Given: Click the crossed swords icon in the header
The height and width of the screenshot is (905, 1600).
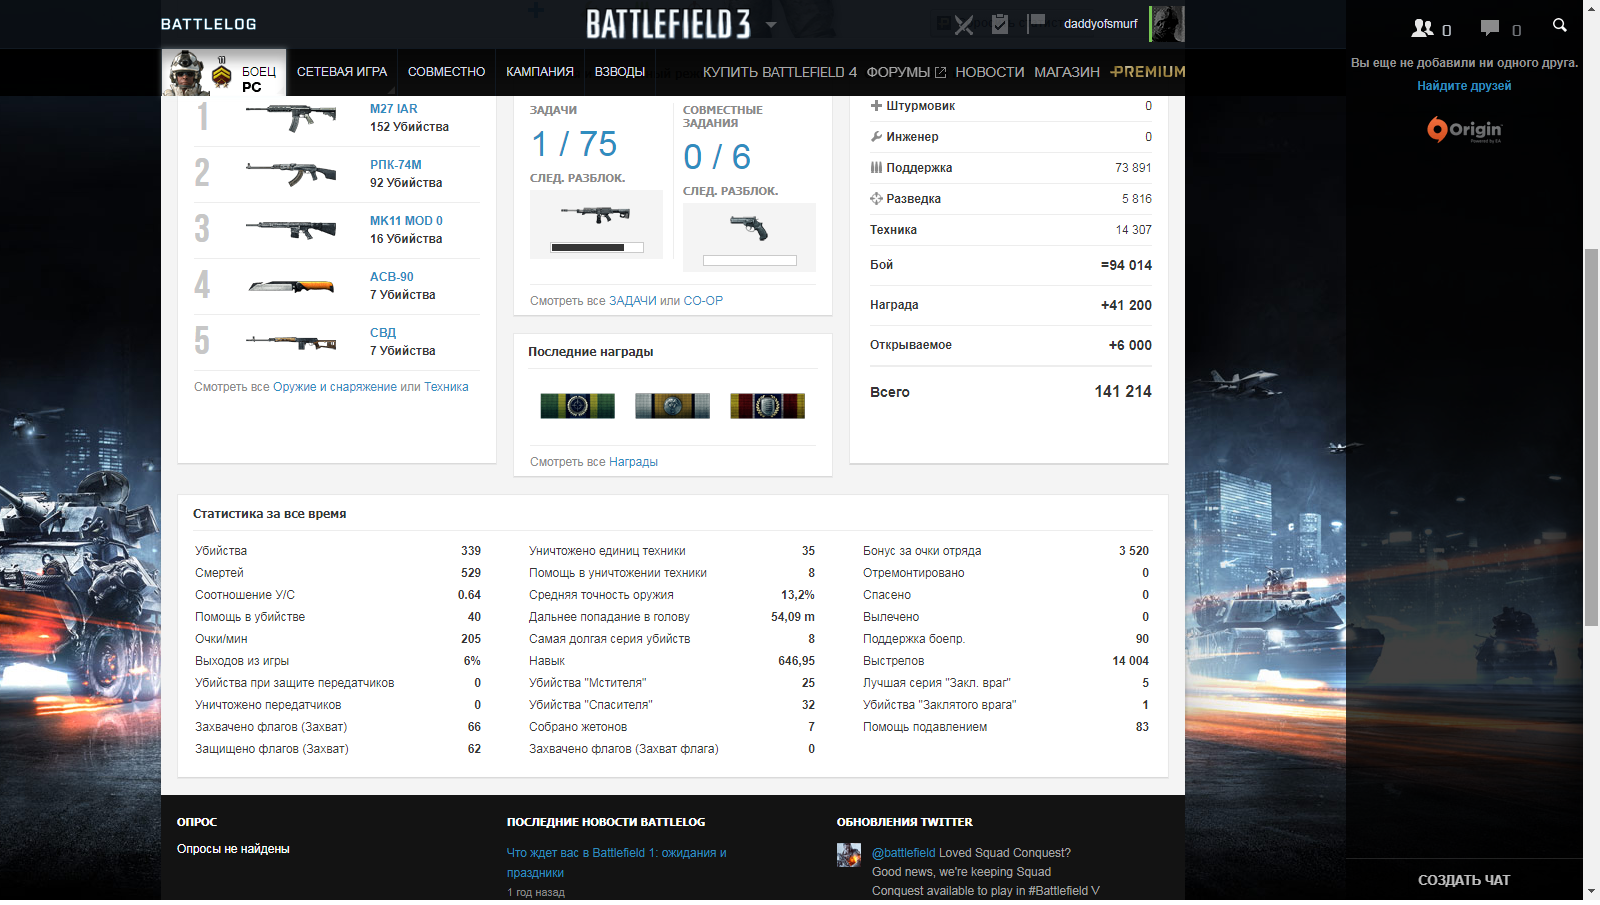Looking at the screenshot, I should (964, 24).
